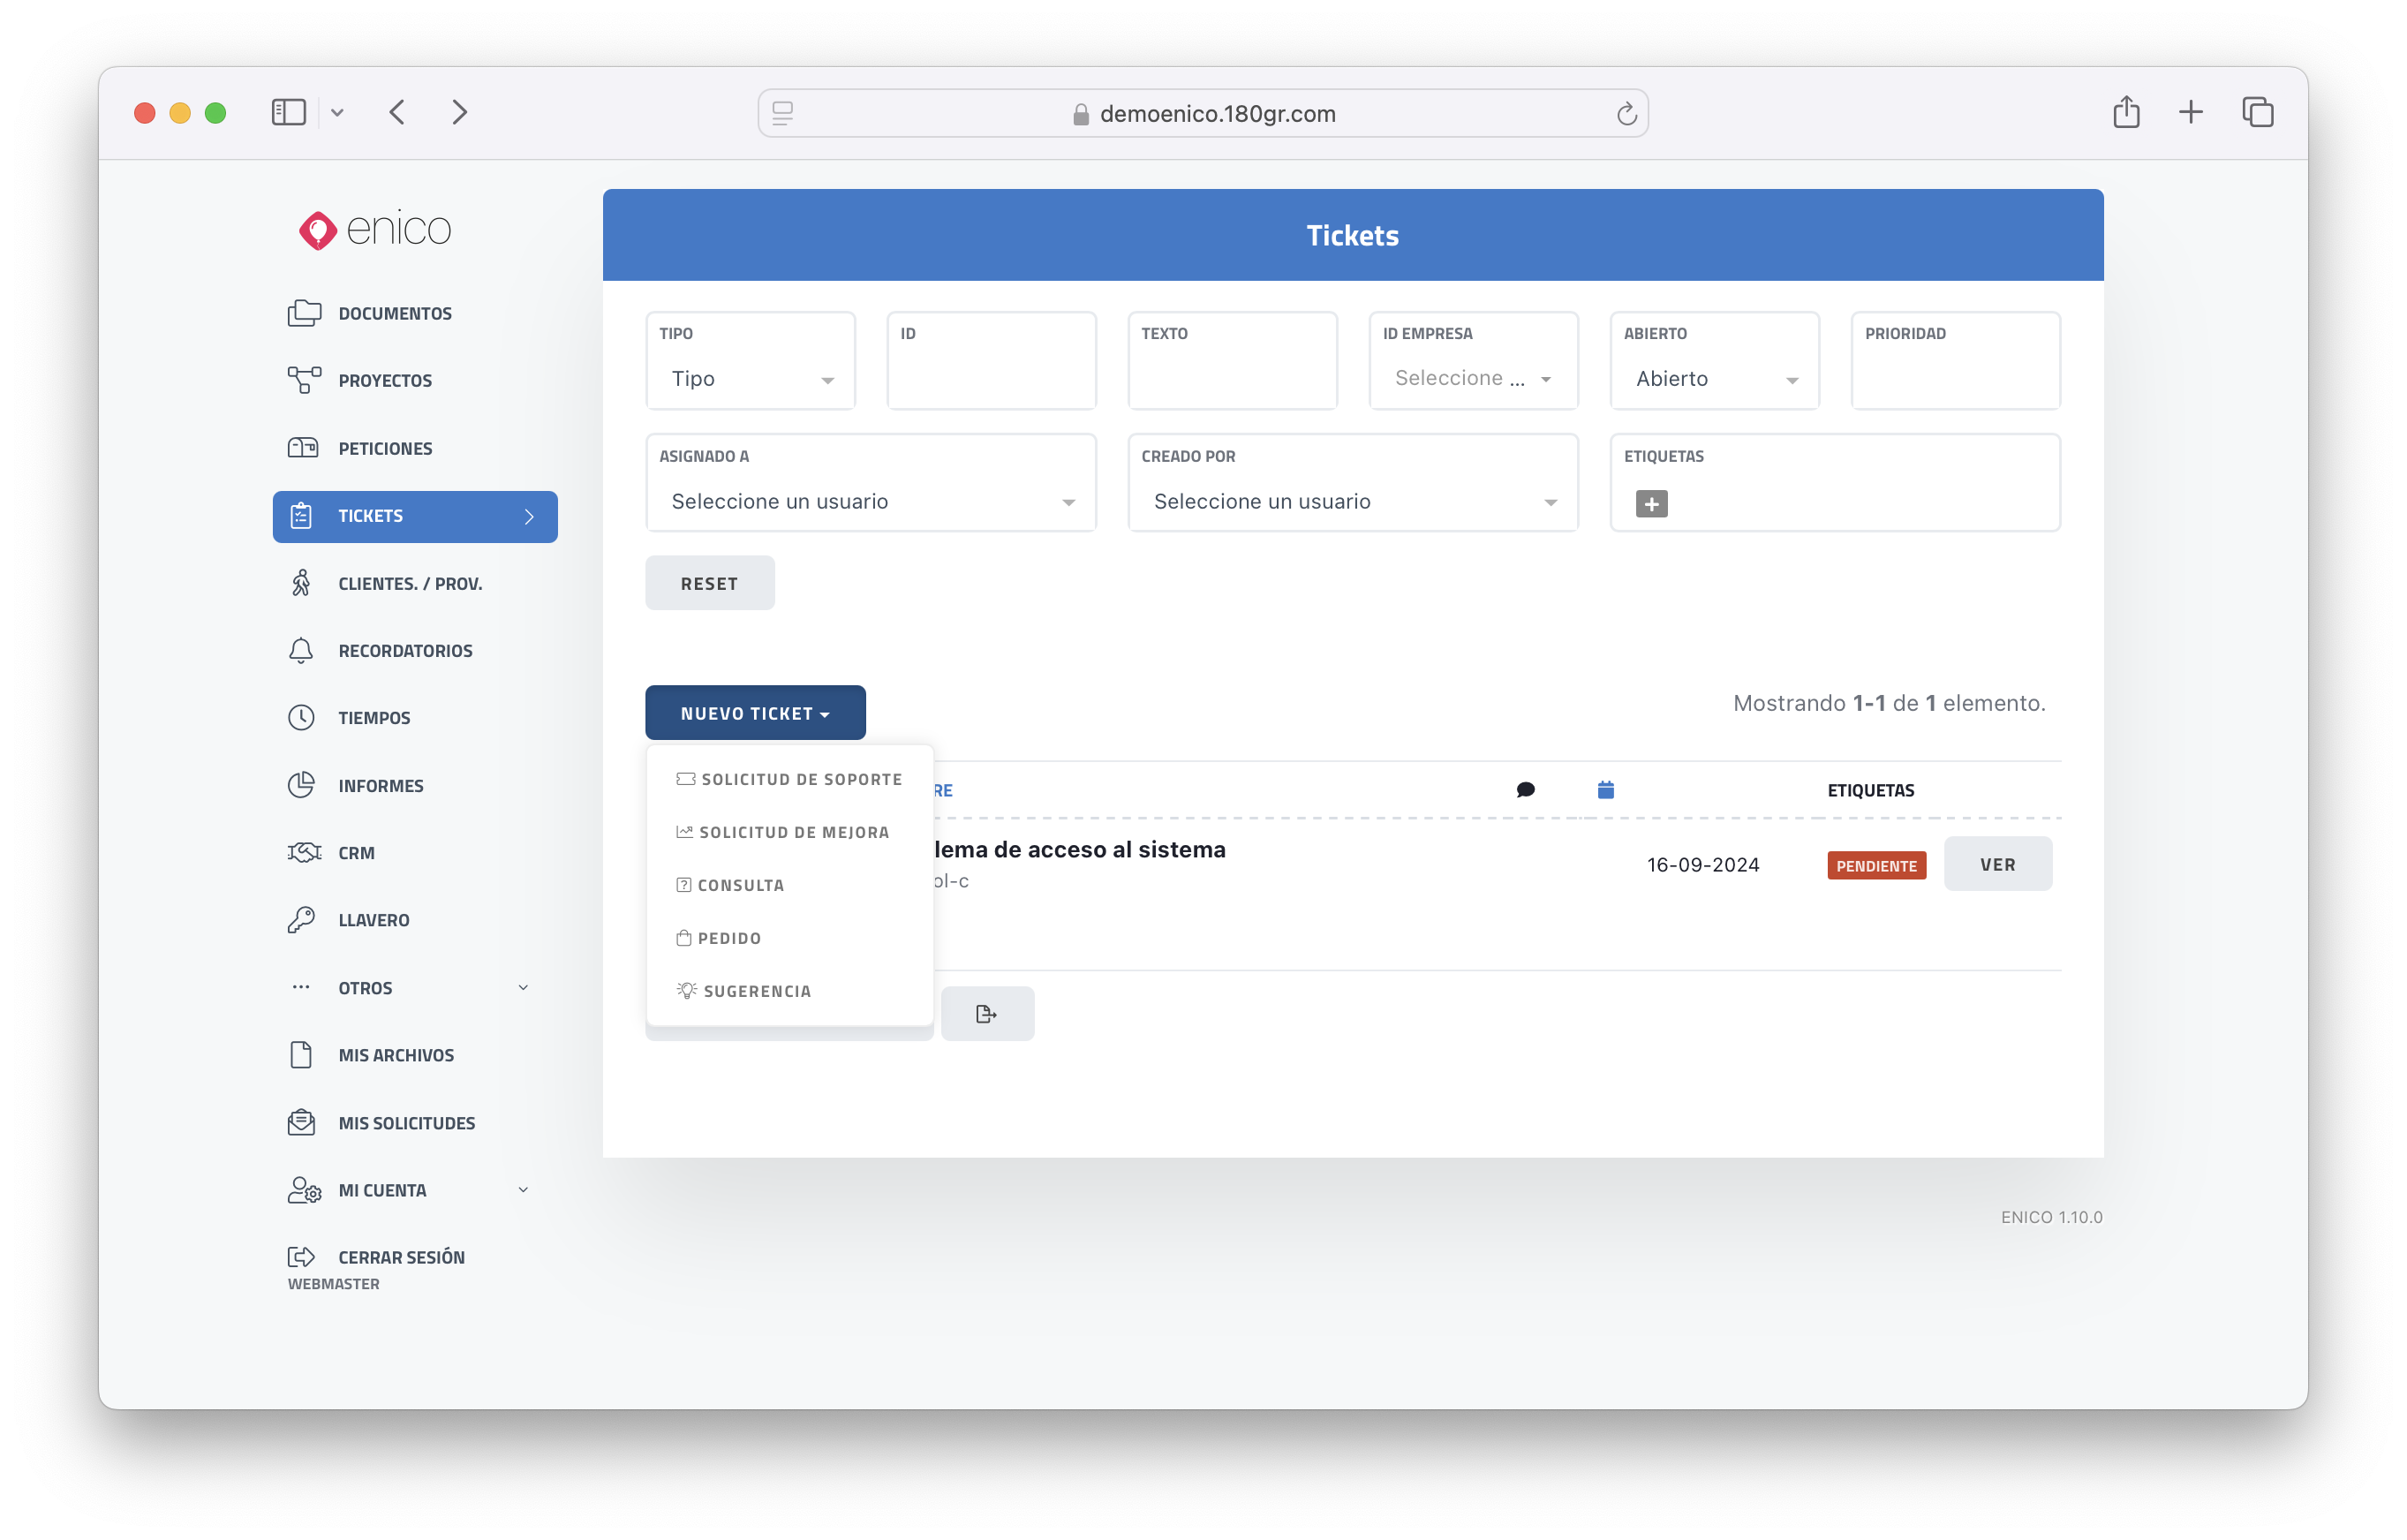Image resolution: width=2407 pixels, height=1540 pixels.
Task: Open Llavero from the sidebar
Action: pos(373,920)
